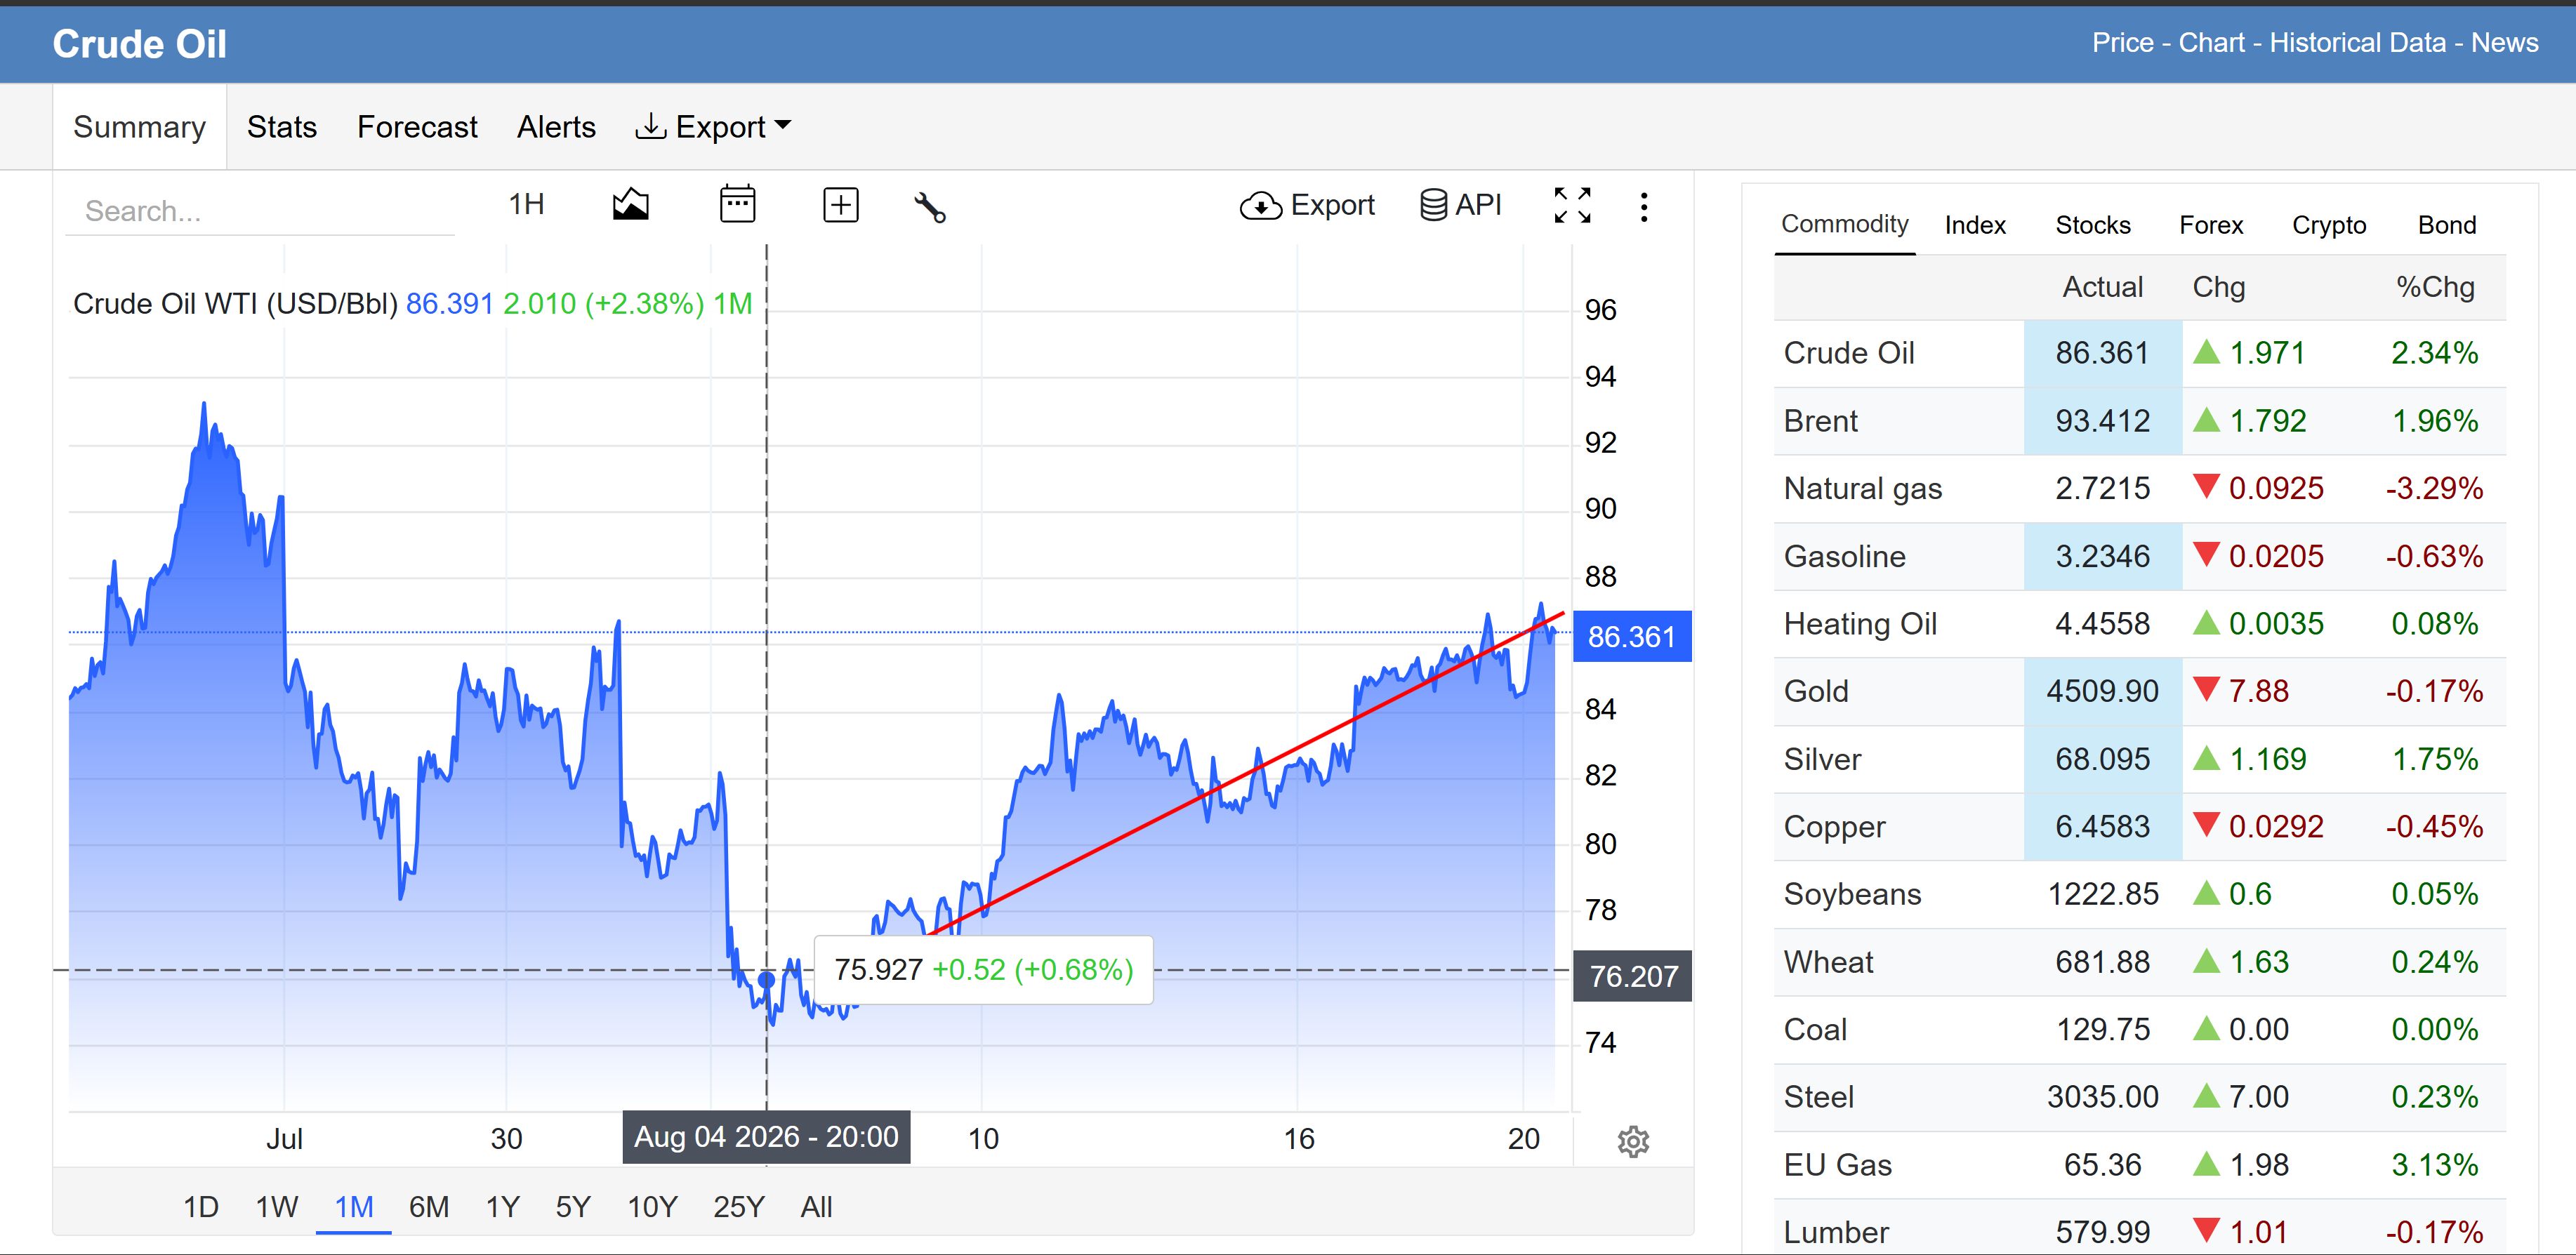
Task: Open the chart type icon
Action: pyautogui.click(x=630, y=205)
